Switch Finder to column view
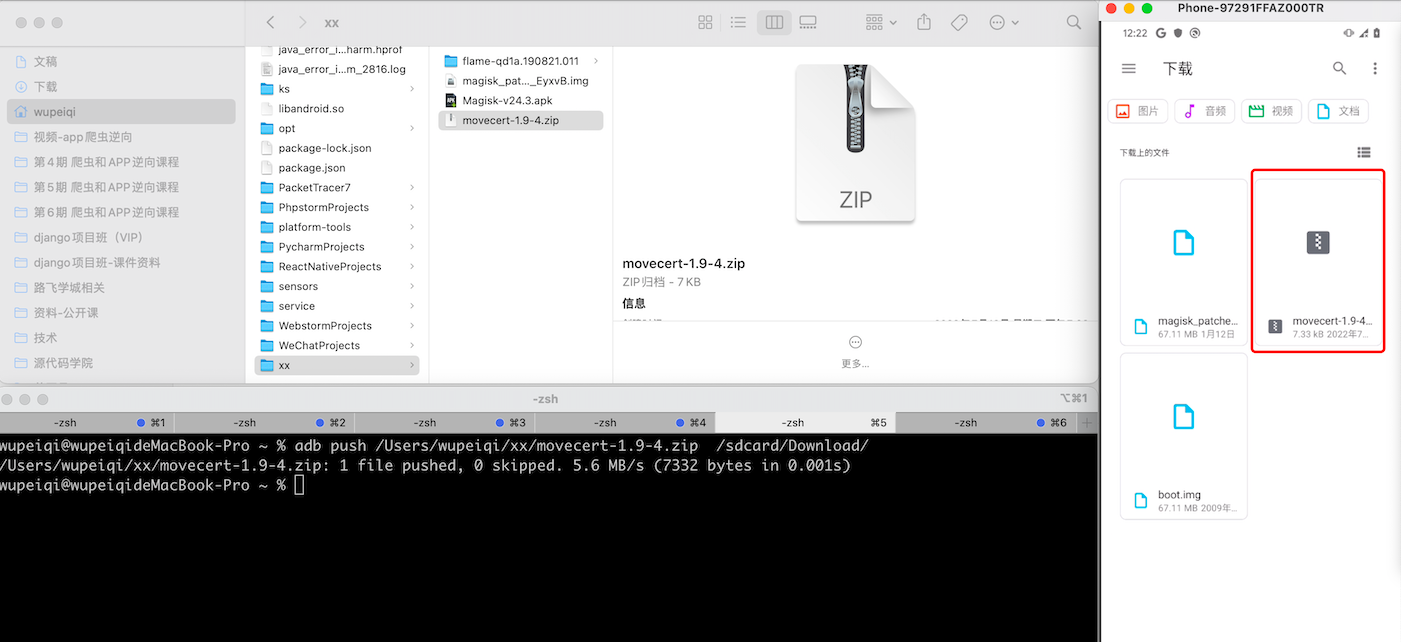The image size is (1401, 642). coord(773,22)
